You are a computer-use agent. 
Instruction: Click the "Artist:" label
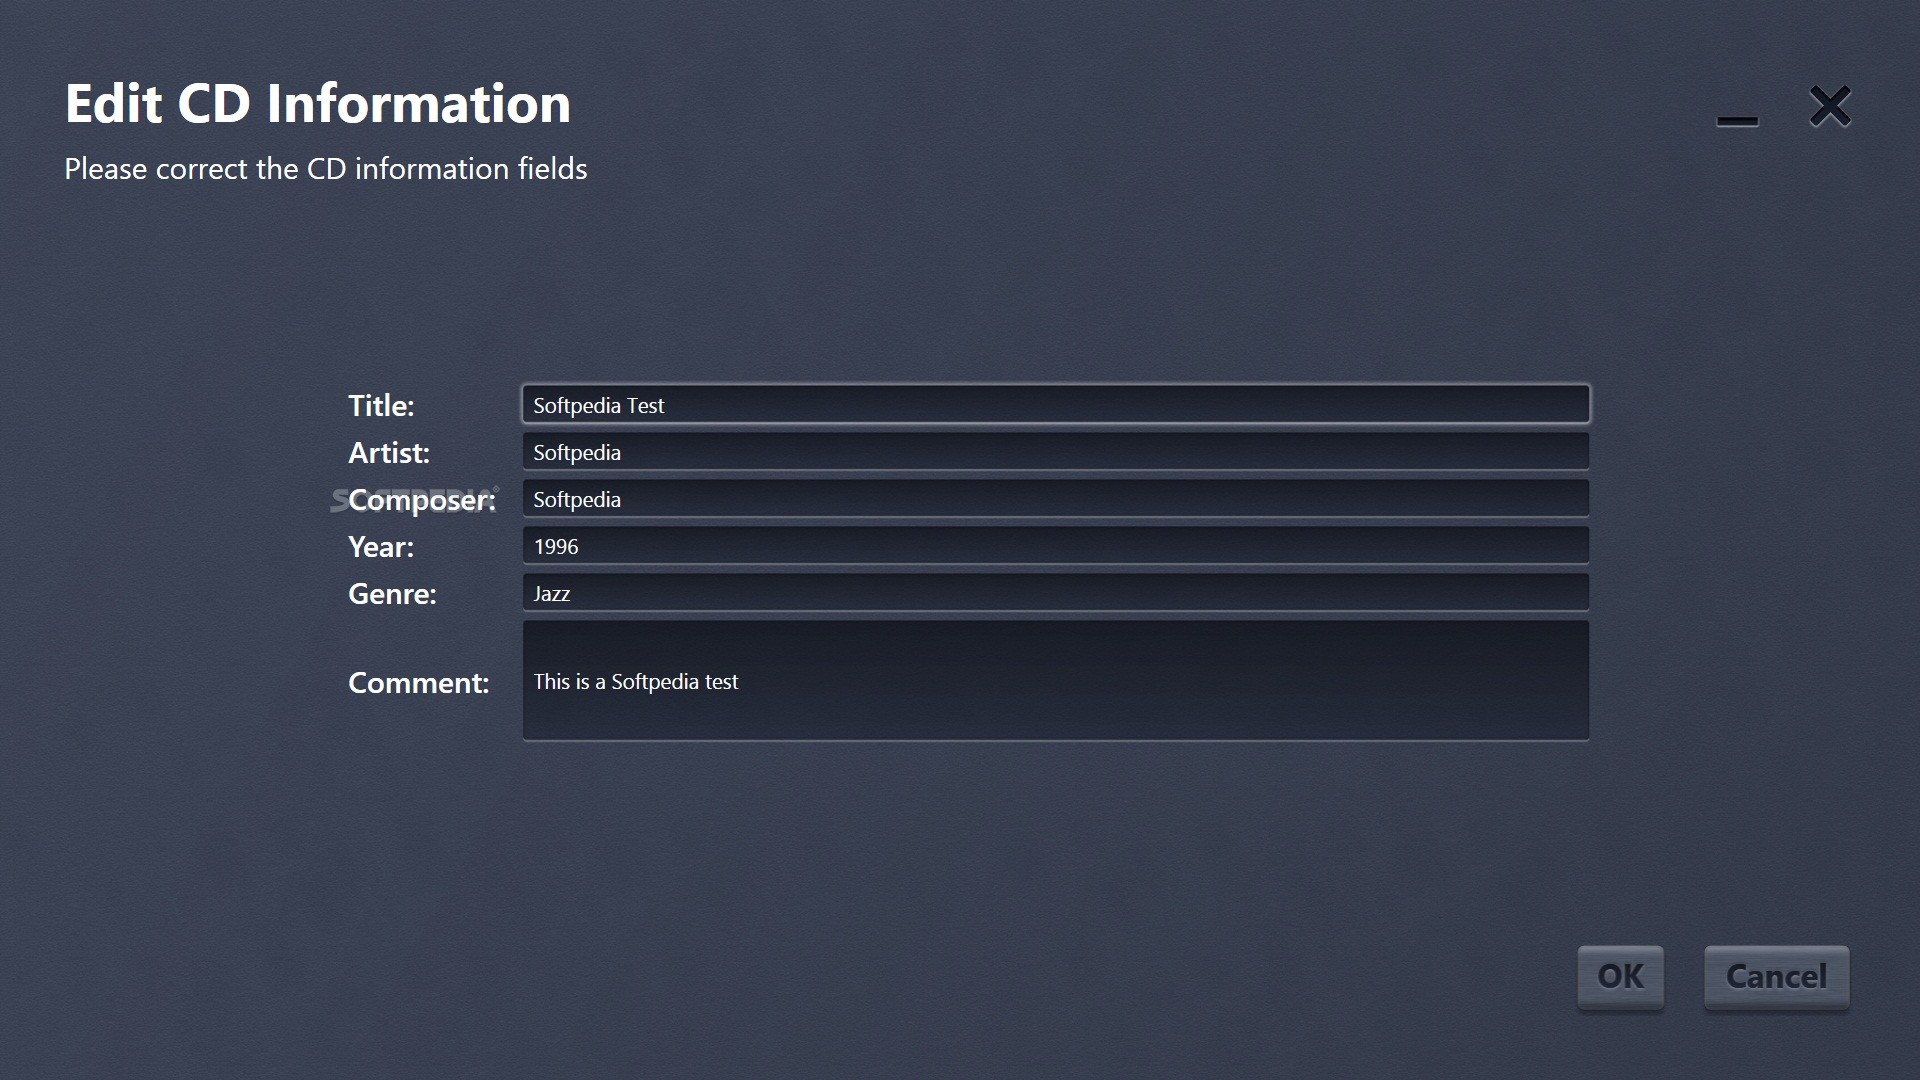[x=389, y=453]
